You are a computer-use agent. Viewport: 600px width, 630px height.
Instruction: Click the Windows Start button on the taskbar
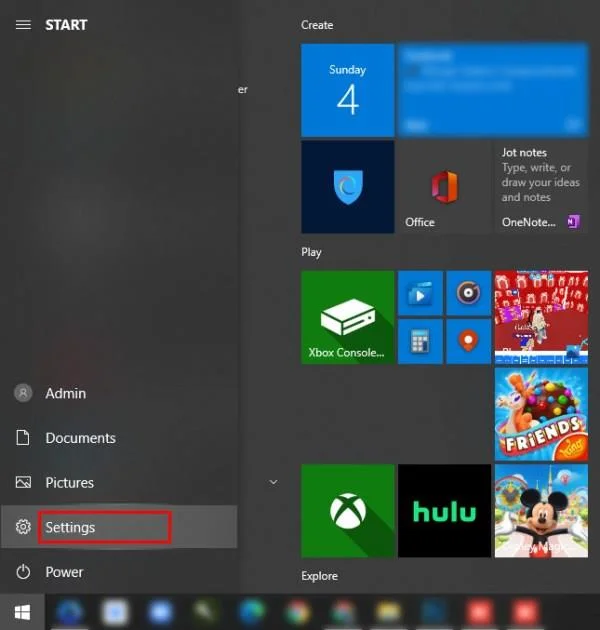[23, 612]
